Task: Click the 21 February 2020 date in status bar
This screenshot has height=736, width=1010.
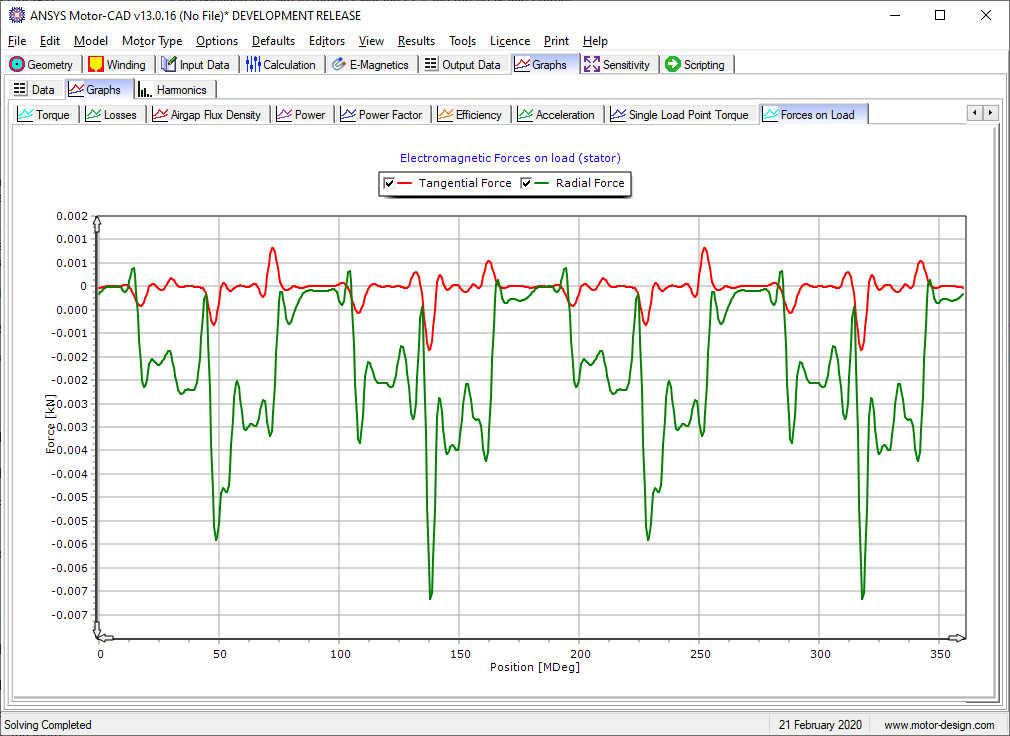Action: coord(820,725)
